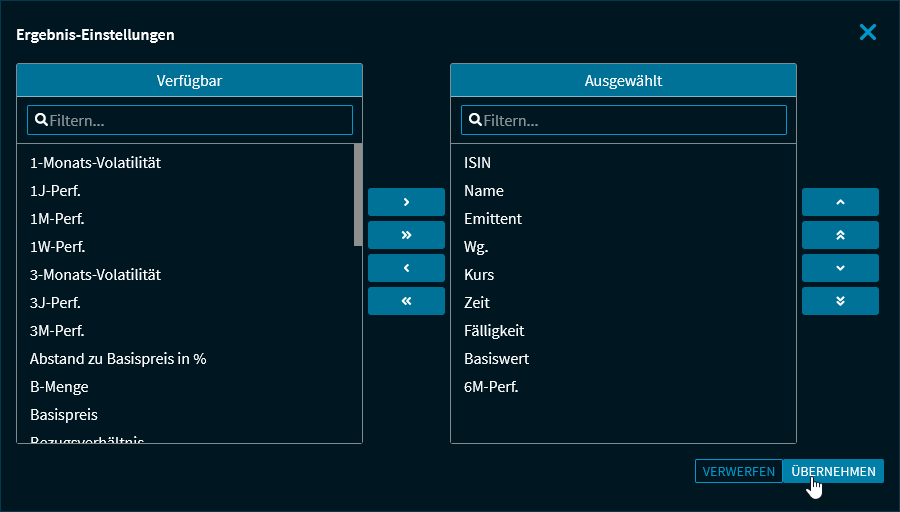The image size is (900, 512).
Task: Select 1-Monats-Volatilität in available list
Action: click(x=96, y=162)
